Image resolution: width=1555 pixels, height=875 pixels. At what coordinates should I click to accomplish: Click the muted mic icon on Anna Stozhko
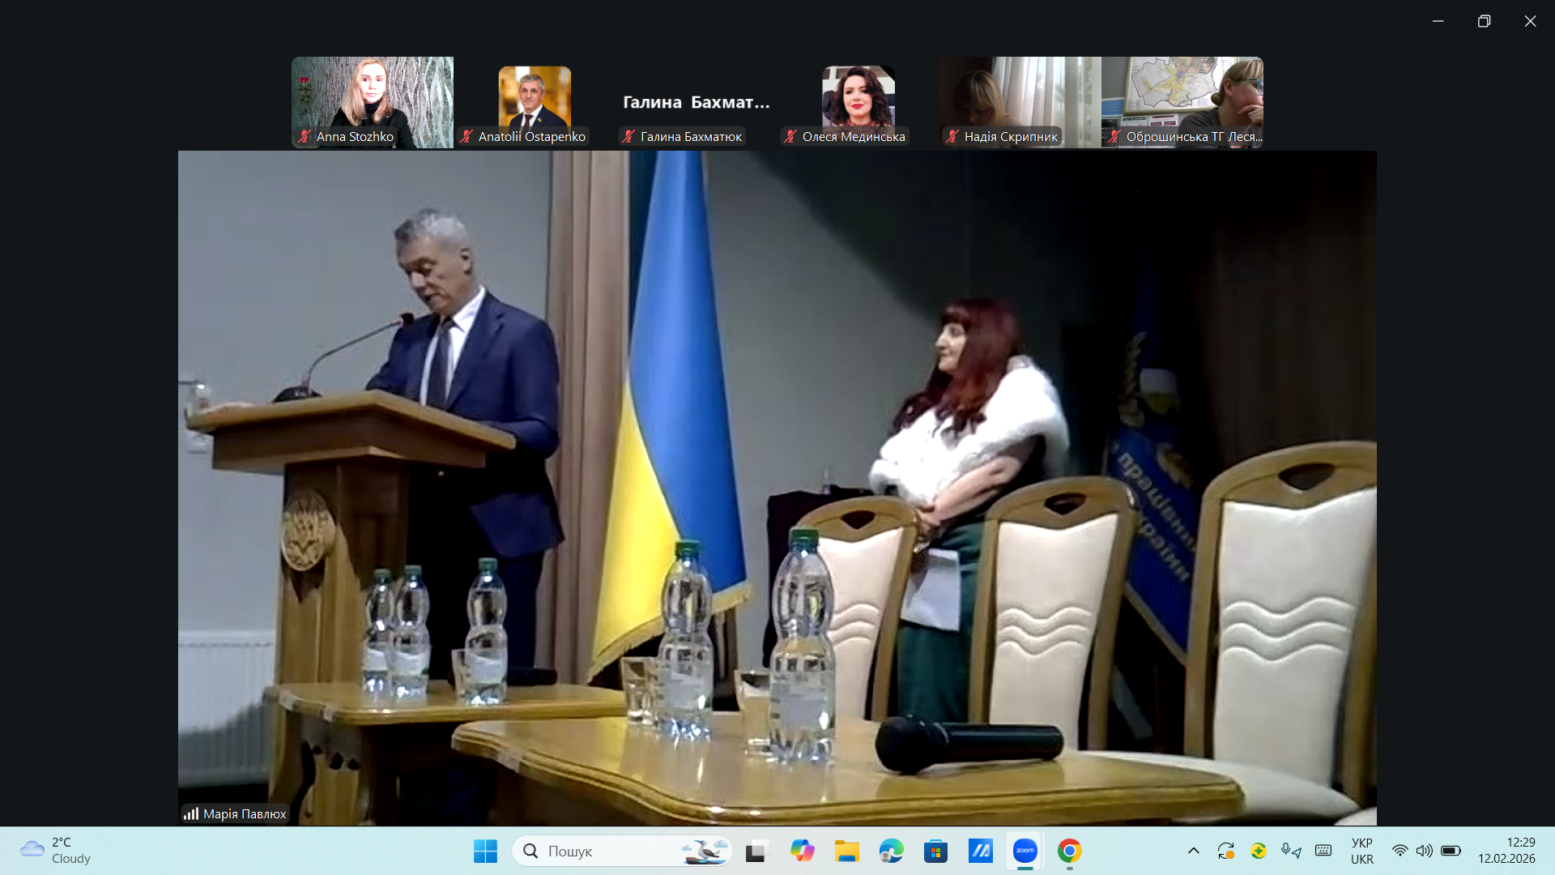click(x=305, y=137)
